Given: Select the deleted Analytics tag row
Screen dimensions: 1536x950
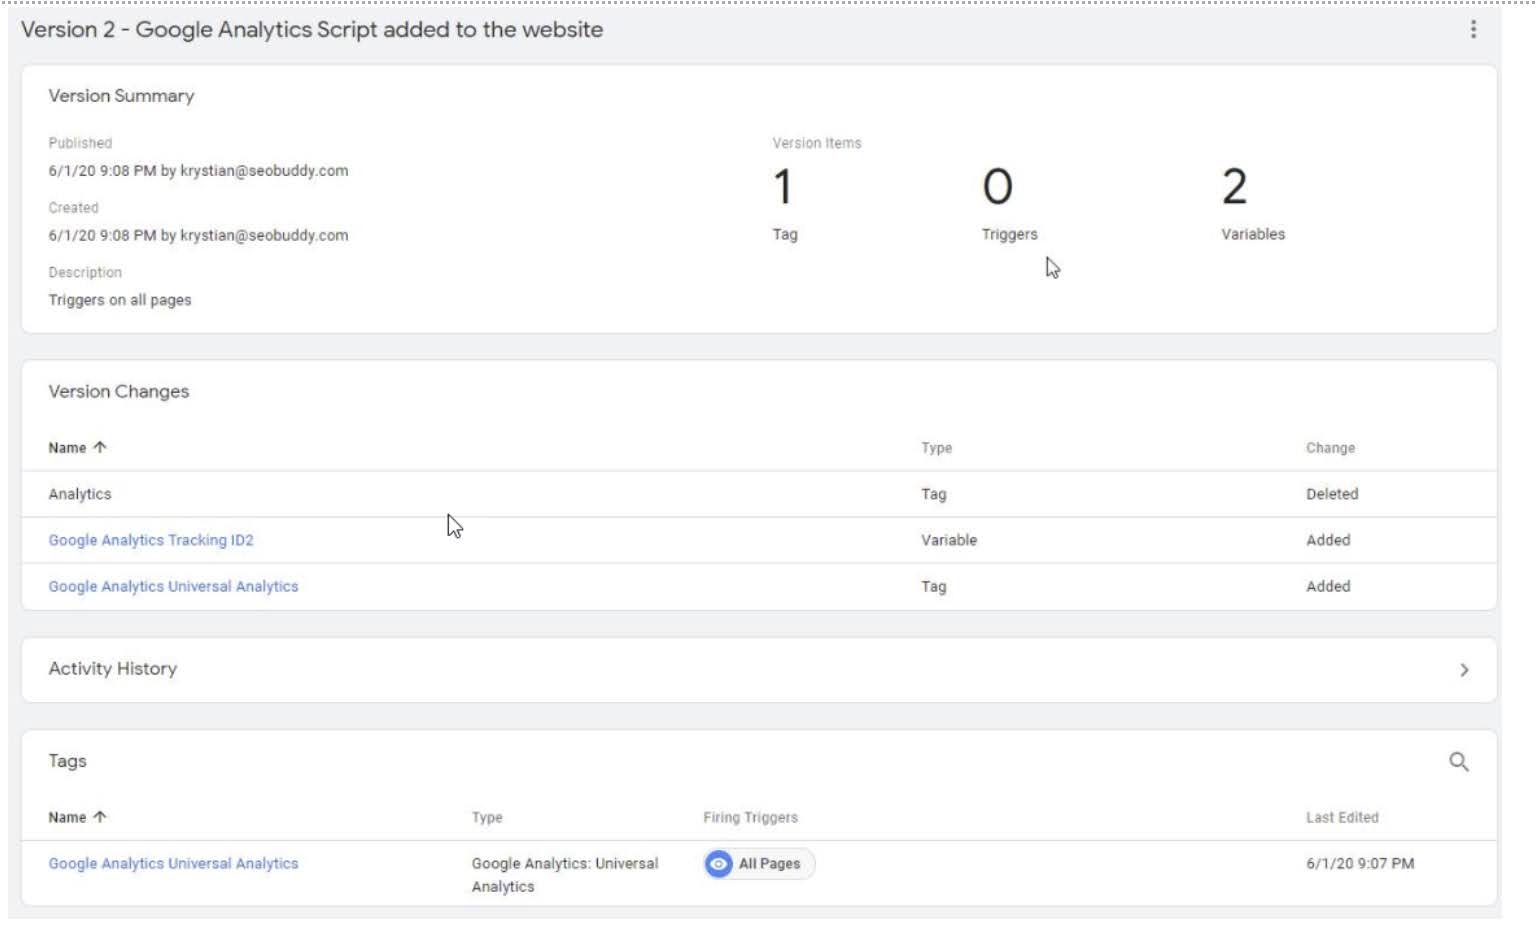Looking at the screenshot, I should pos(80,494).
